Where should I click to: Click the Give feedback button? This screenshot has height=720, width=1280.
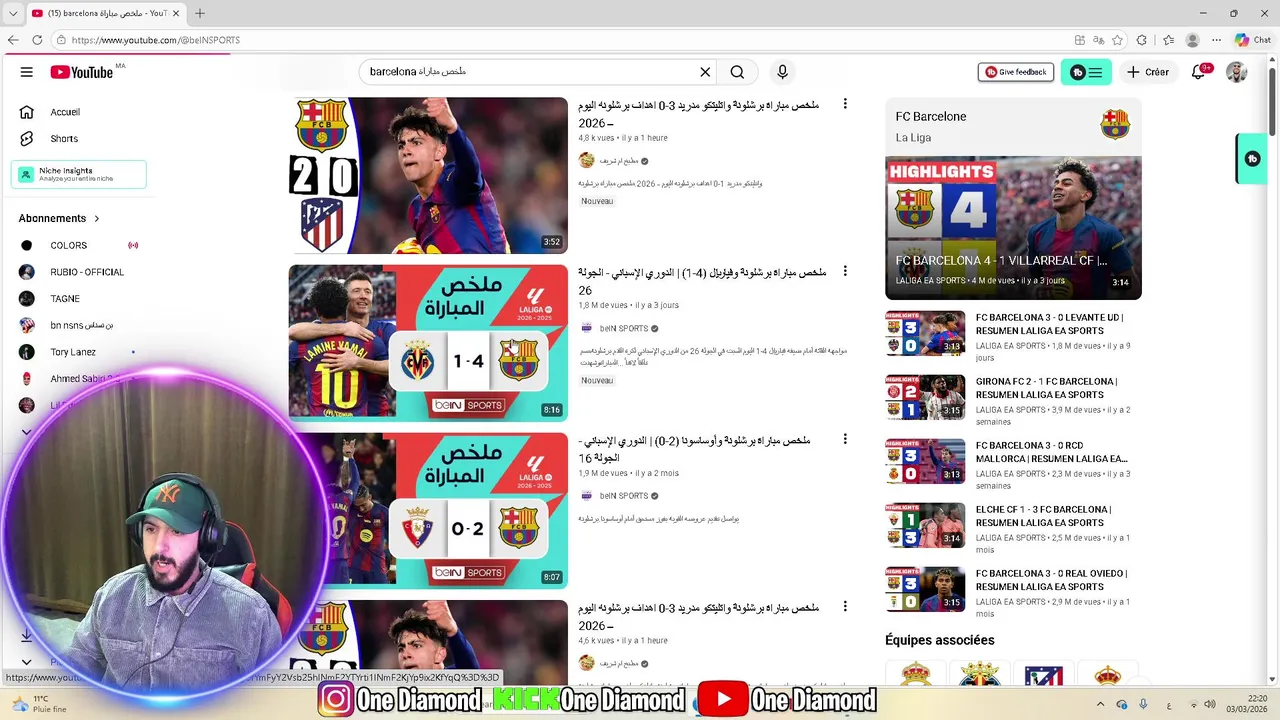pyautogui.click(x=1016, y=72)
